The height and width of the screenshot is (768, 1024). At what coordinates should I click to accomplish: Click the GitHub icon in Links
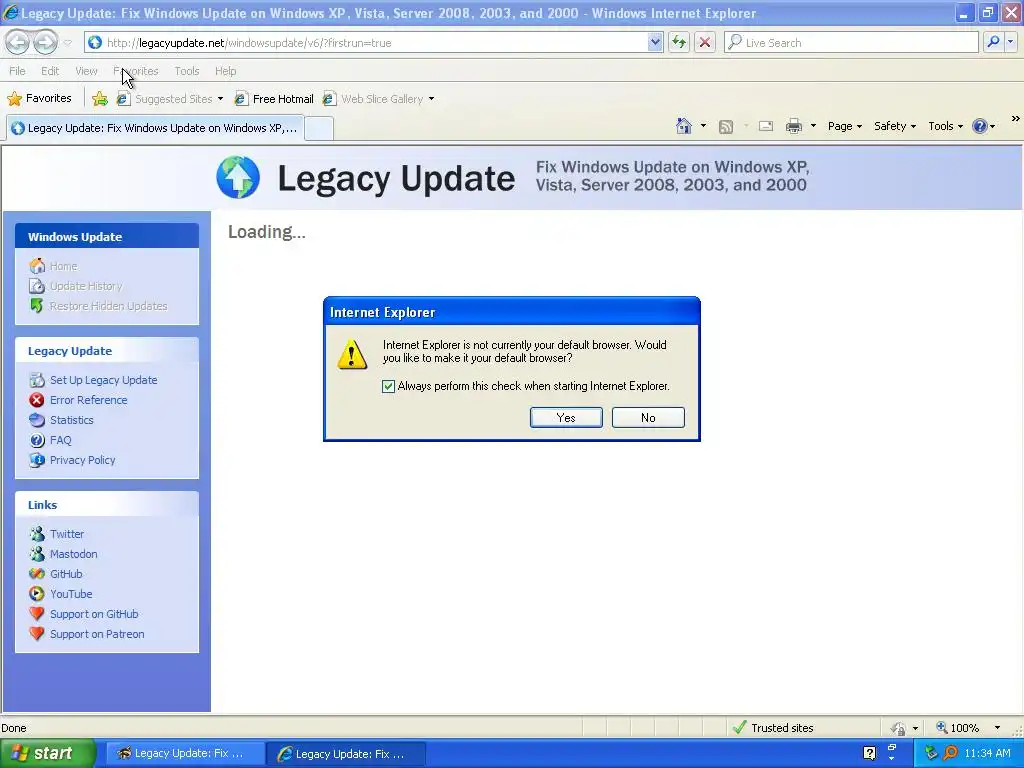point(37,574)
